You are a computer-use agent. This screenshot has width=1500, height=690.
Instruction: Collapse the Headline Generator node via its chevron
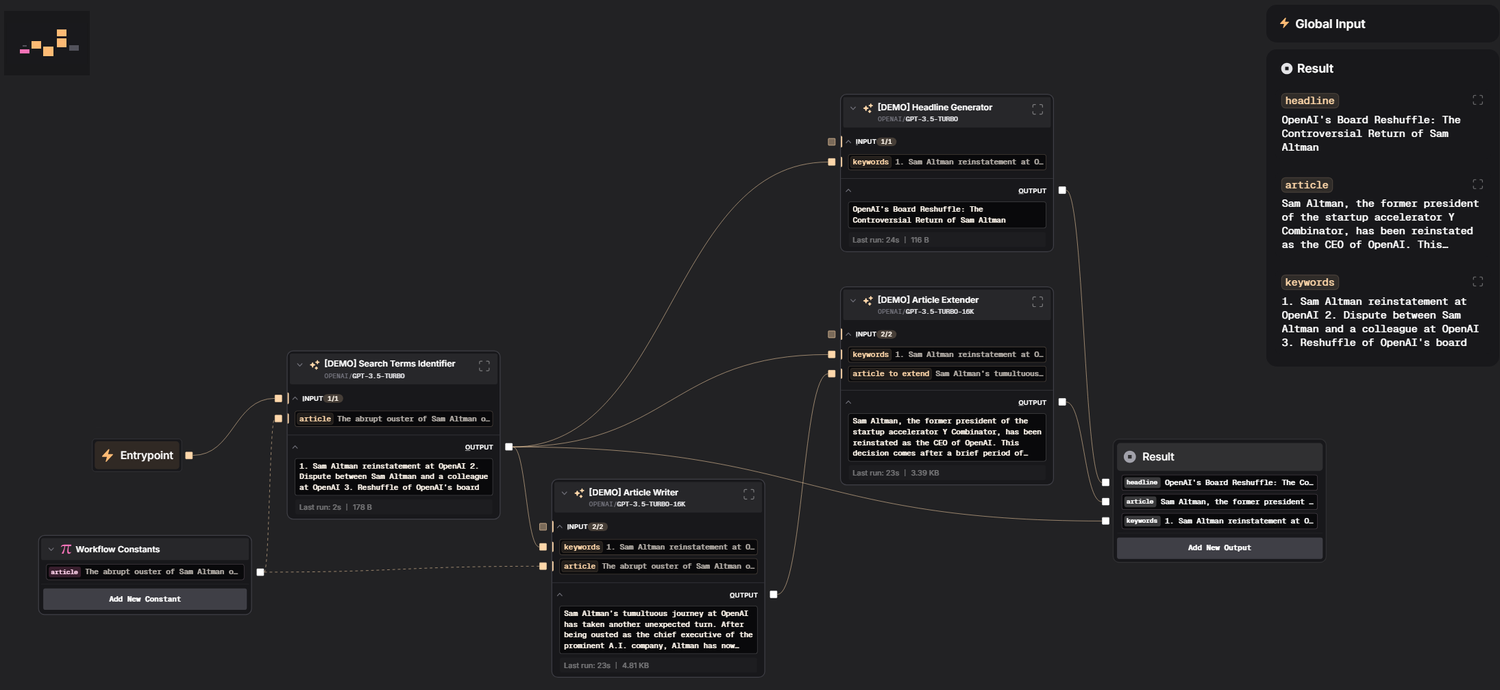(853, 107)
